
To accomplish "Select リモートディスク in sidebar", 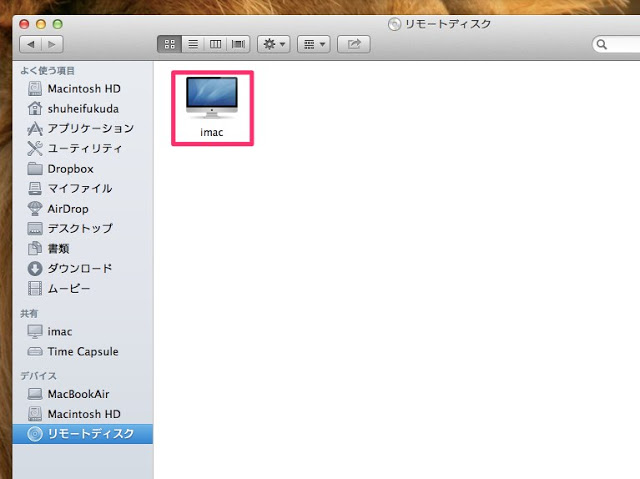I will tap(83, 434).
